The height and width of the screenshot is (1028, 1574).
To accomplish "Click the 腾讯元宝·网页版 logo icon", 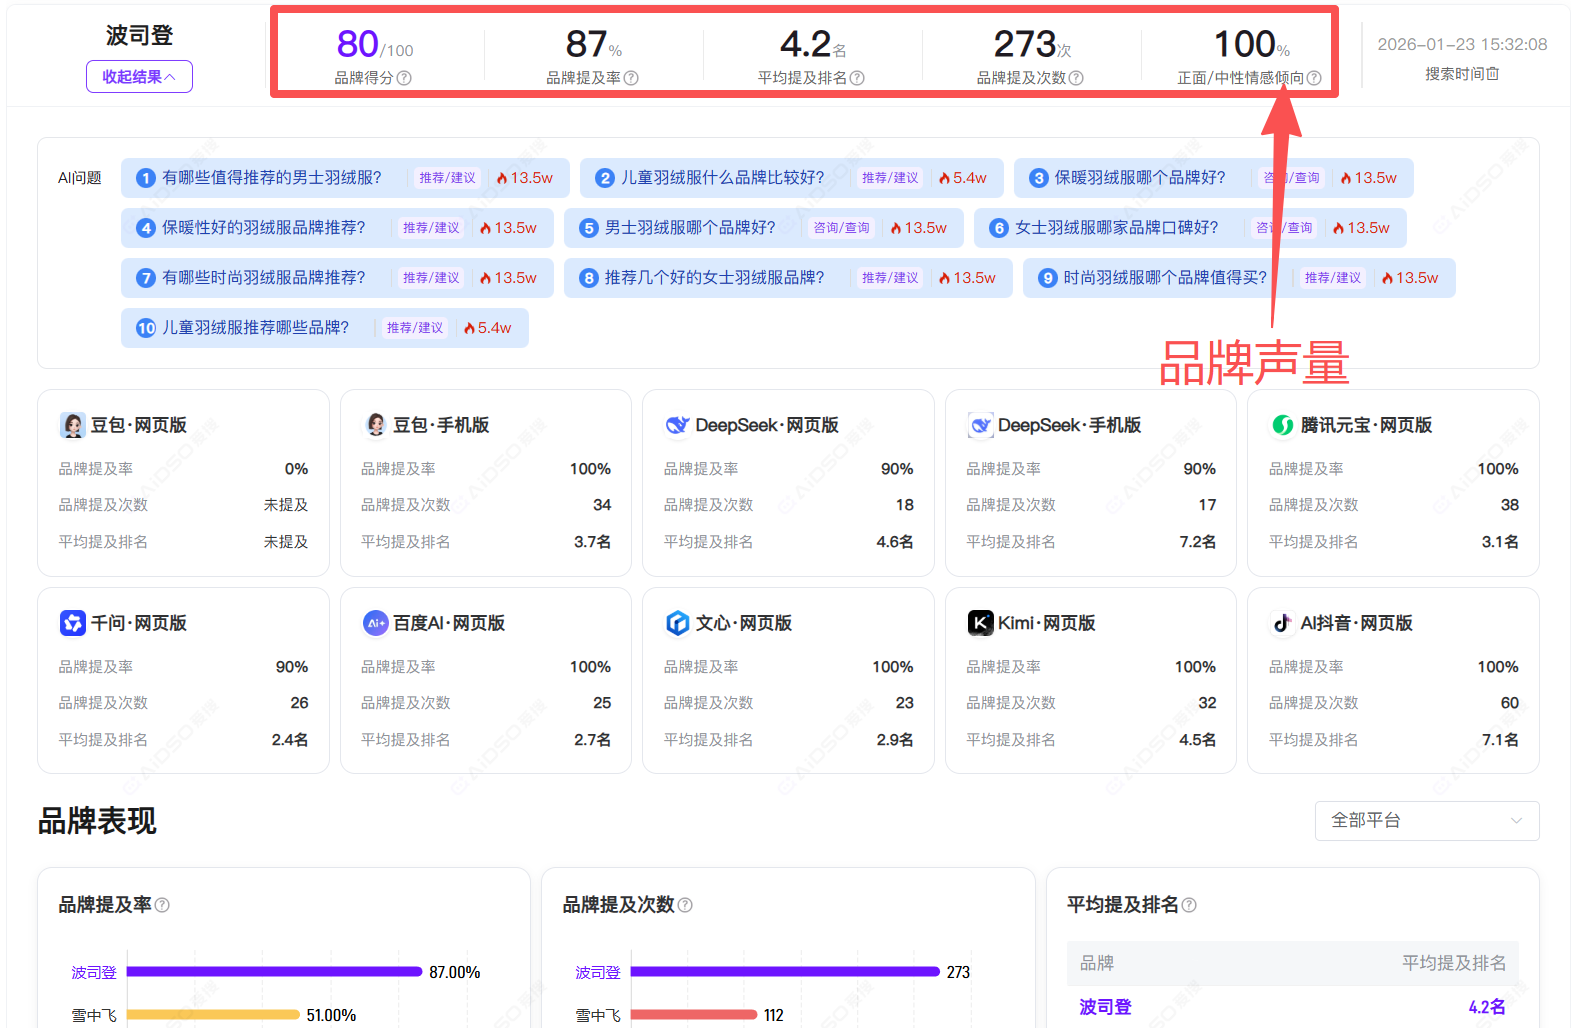I will pos(1282,425).
